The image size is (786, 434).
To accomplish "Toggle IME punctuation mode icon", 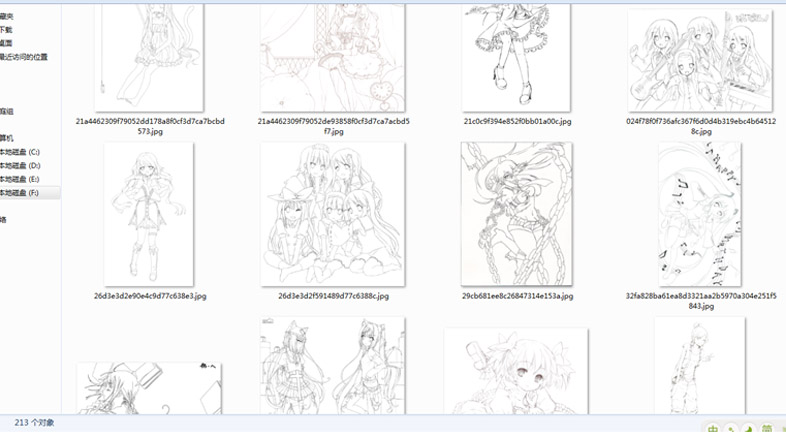I will click(731, 429).
